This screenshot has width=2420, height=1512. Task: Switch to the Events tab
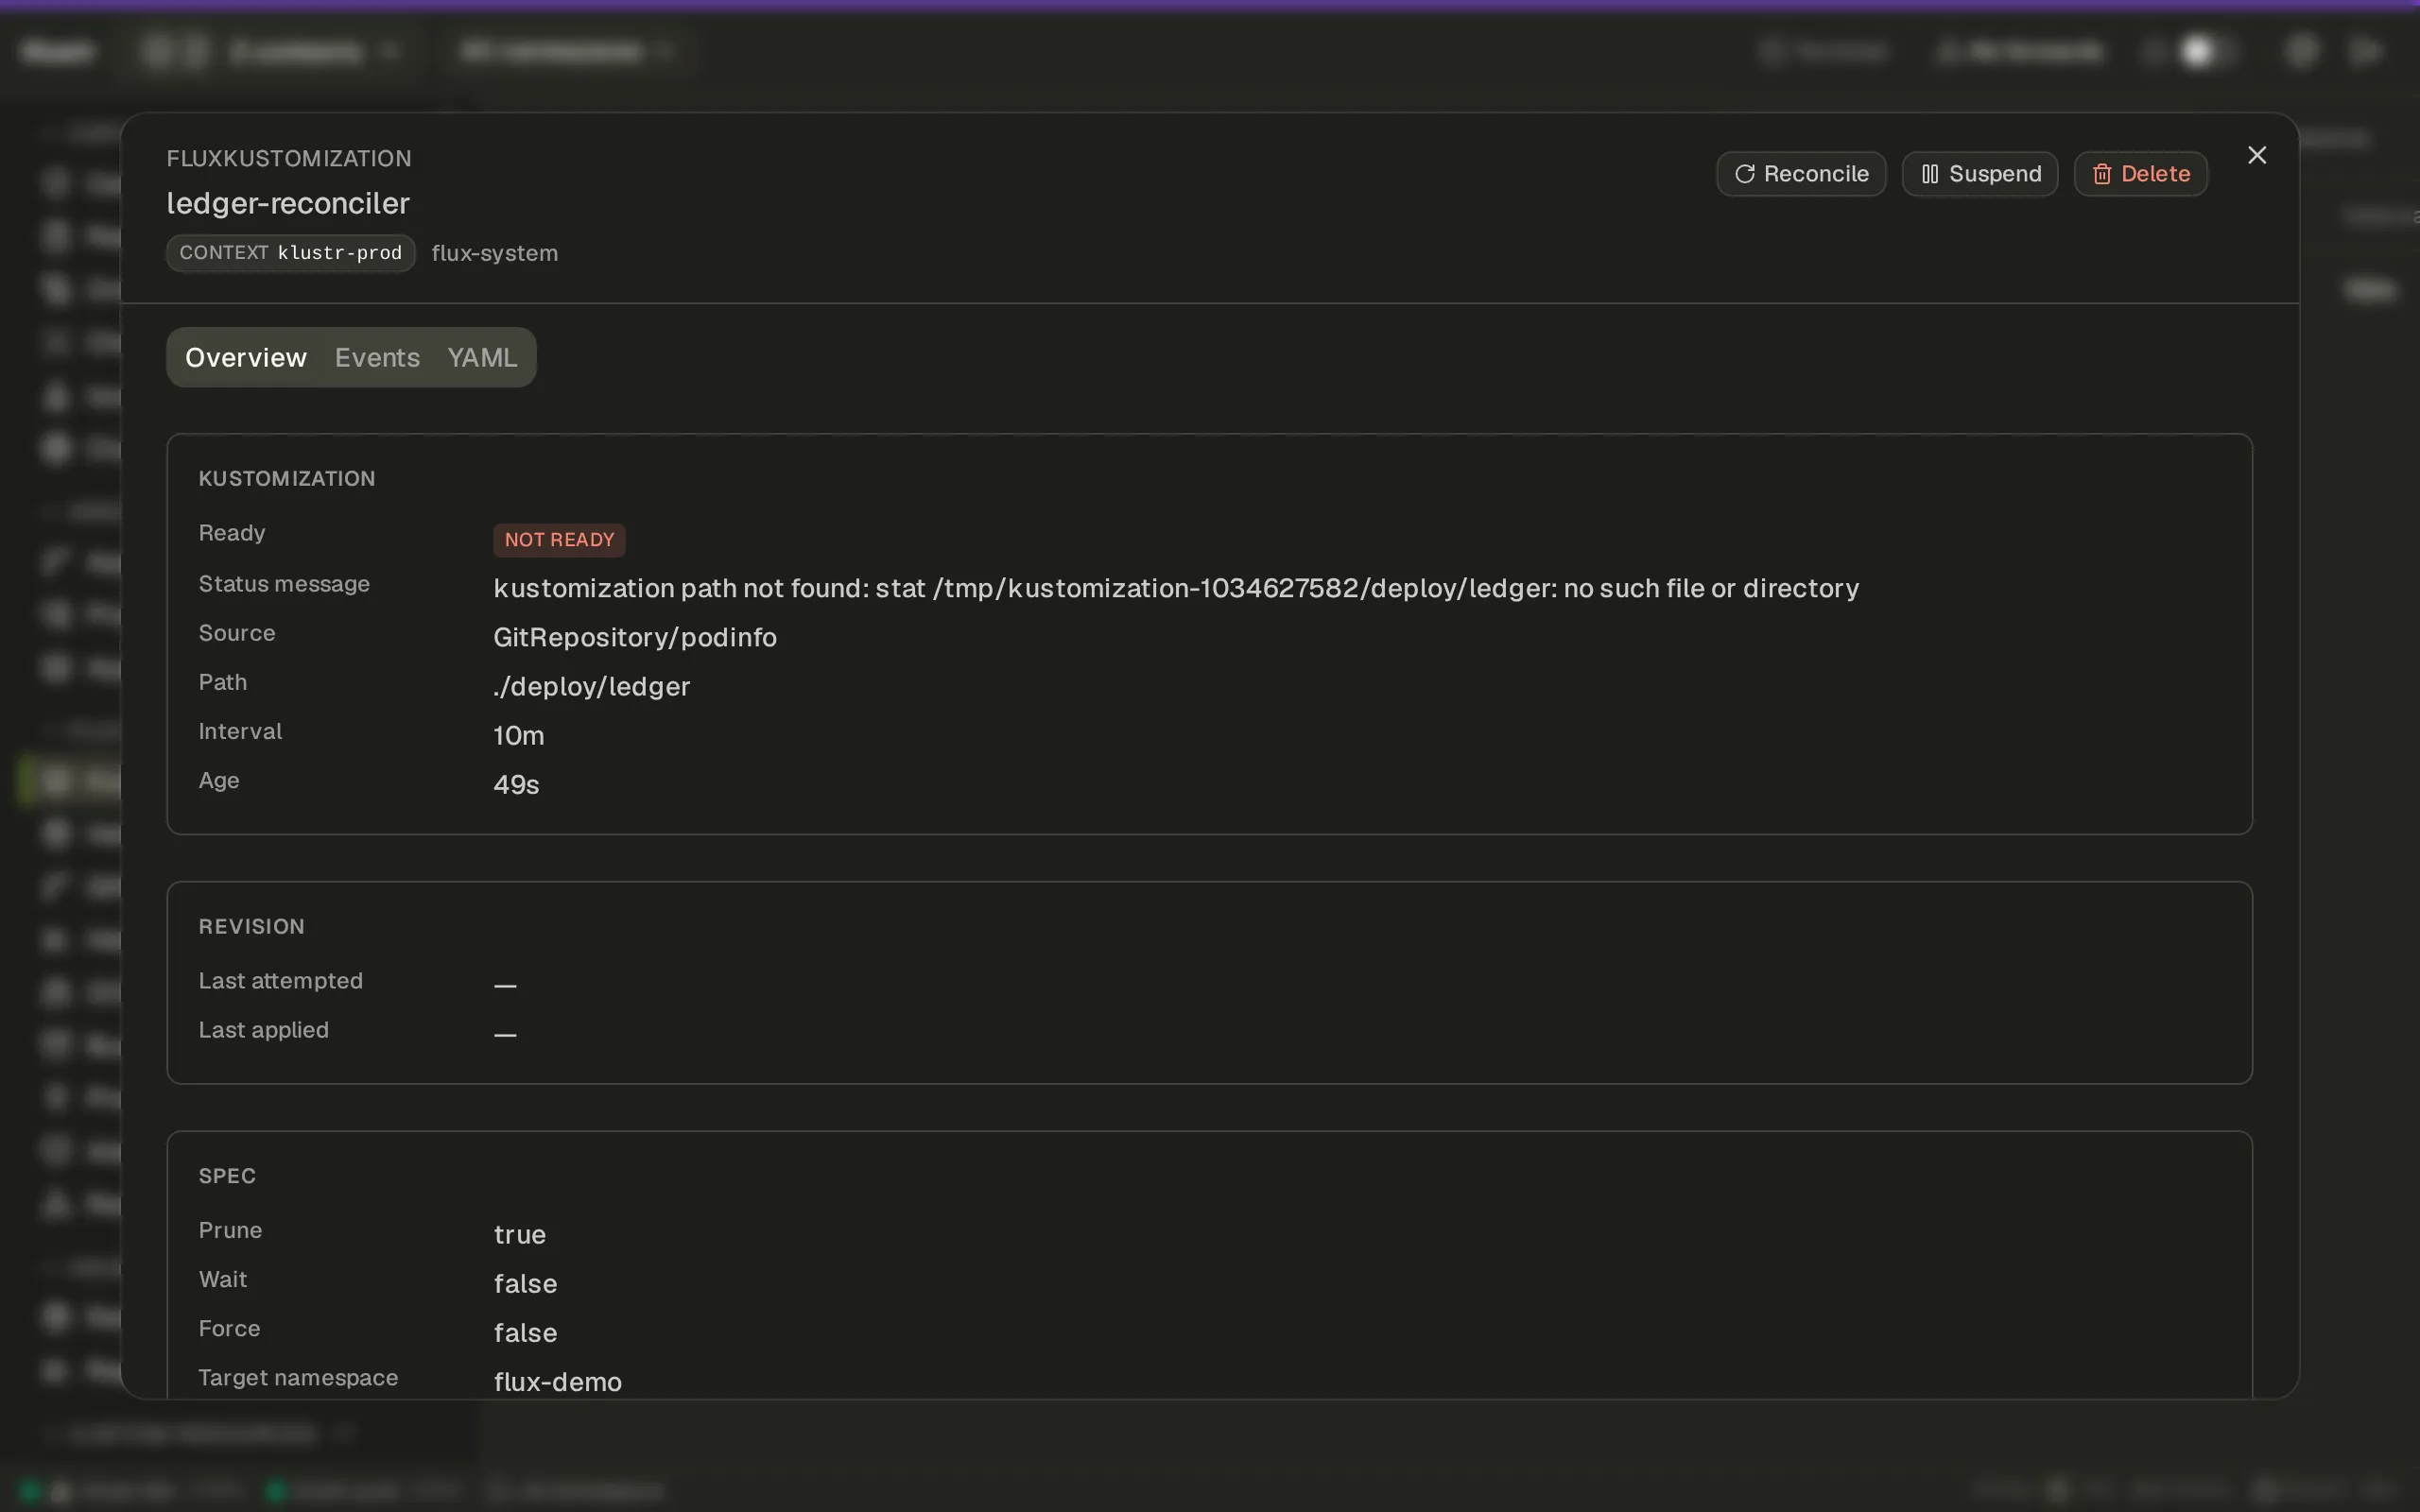coord(377,357)
